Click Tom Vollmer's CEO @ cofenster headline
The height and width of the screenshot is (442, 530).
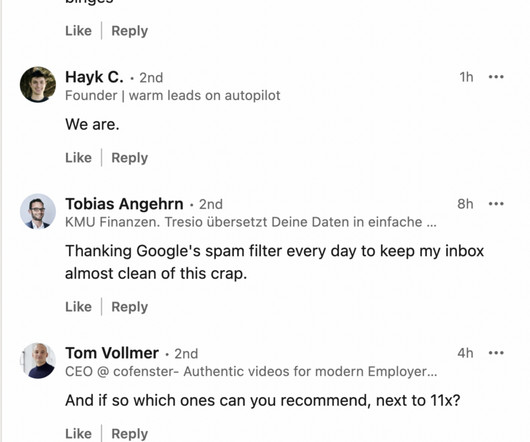pyautogui.click(x=251, y=372)
